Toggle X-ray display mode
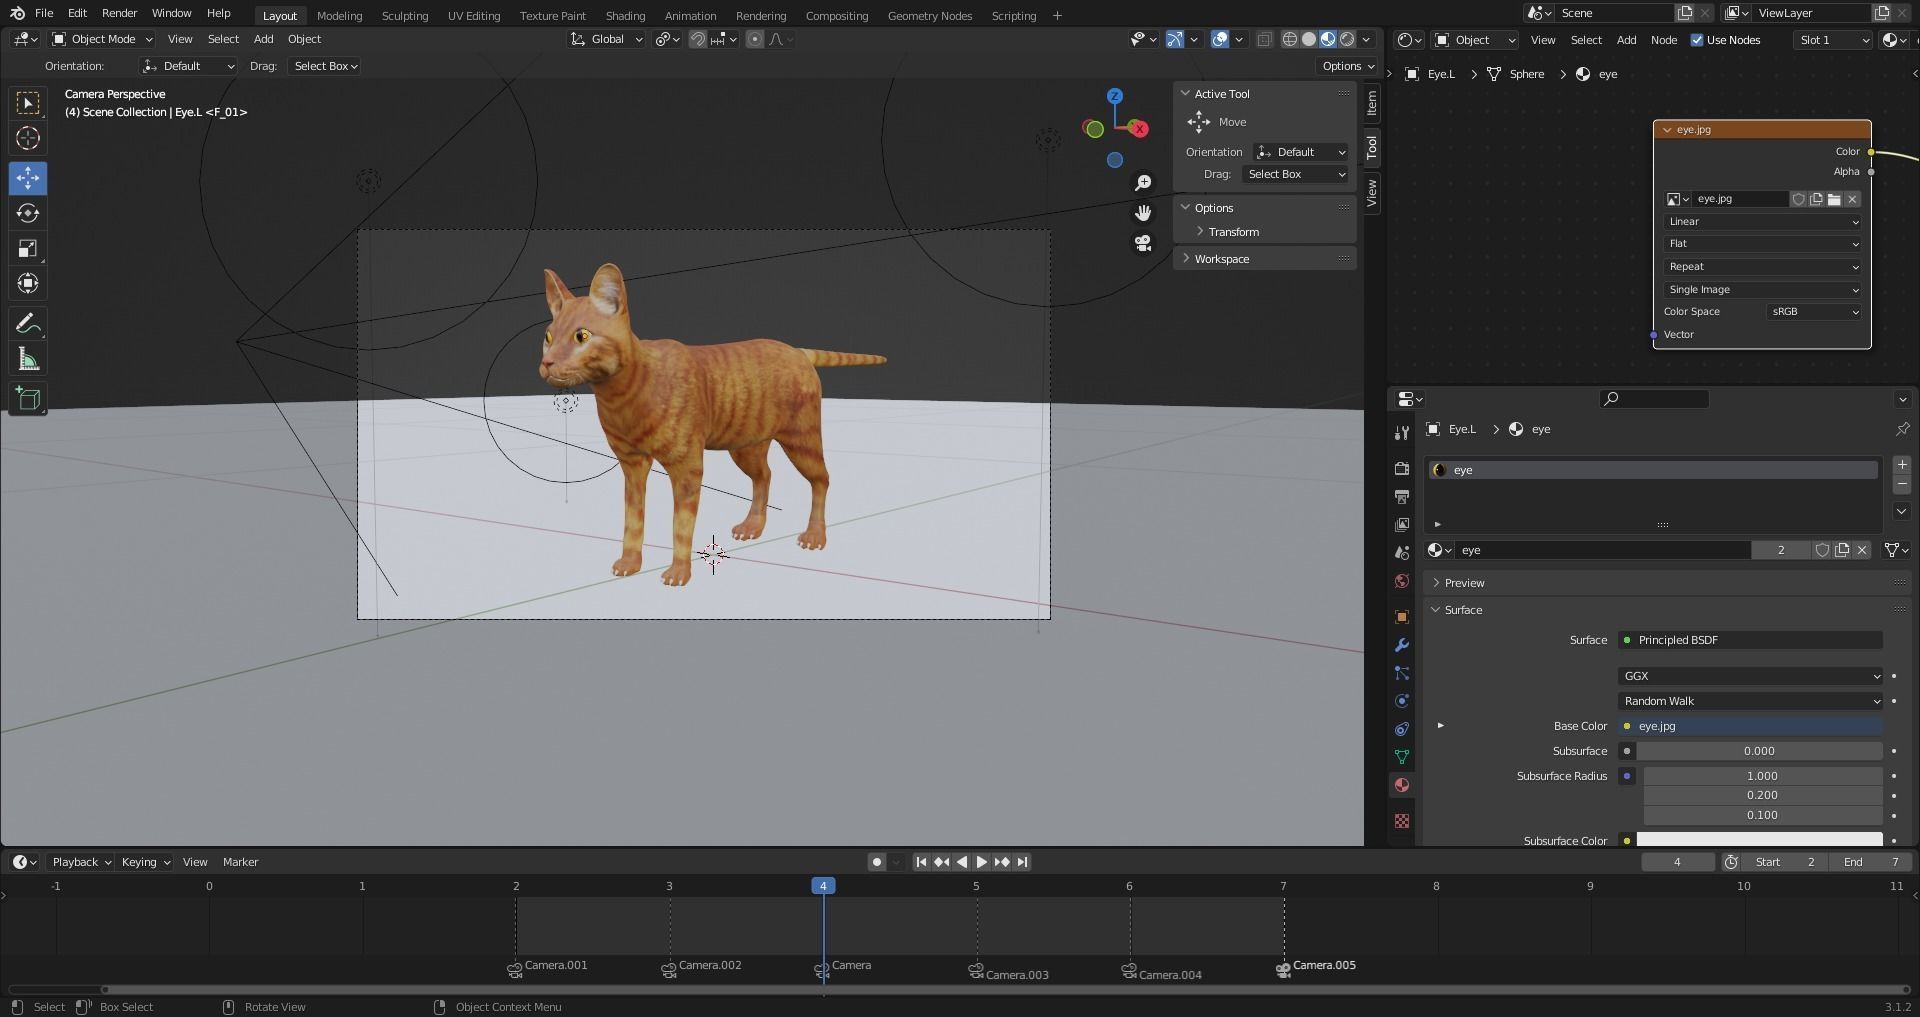 click(1265, 39)
